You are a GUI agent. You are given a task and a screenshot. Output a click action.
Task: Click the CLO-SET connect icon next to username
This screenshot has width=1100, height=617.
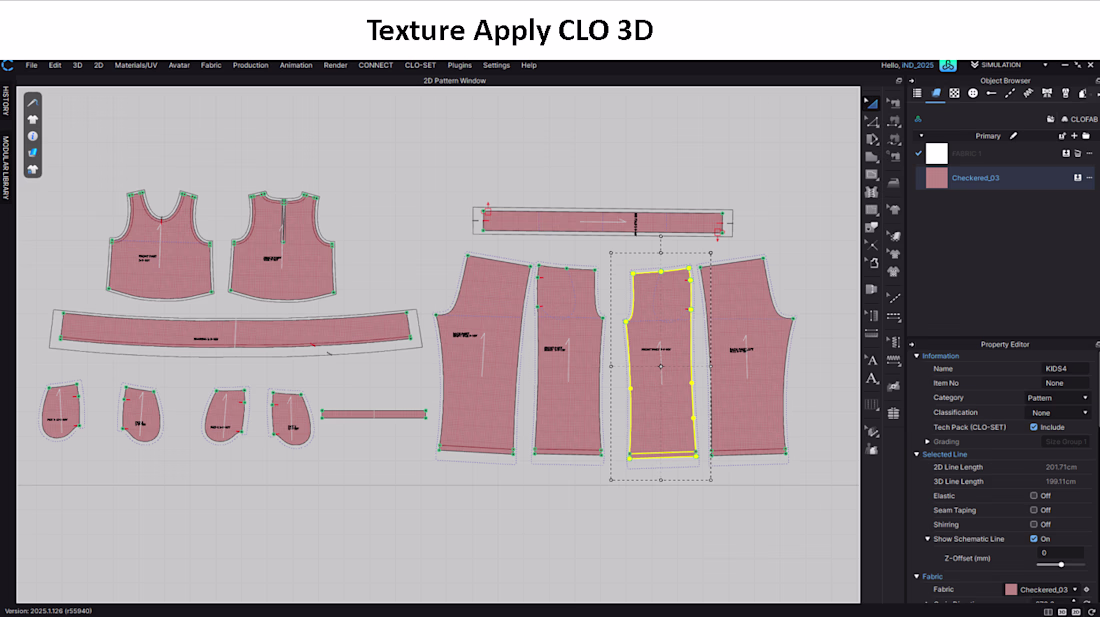tap(948, 65)
